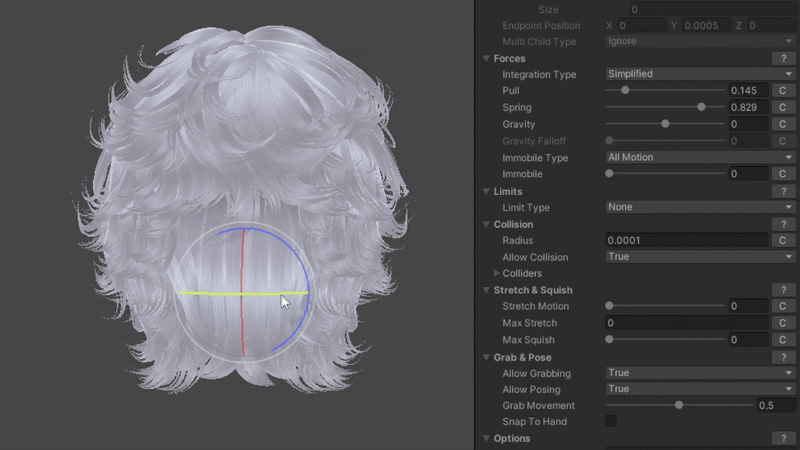
Task: Expand the Colliders list
Action: click(497, 273)
